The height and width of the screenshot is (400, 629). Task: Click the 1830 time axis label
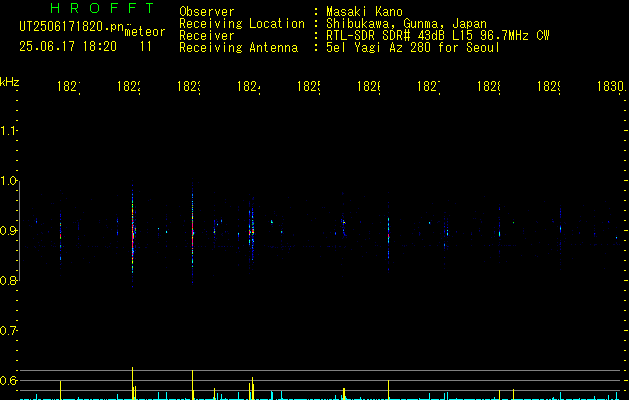point(611,86)
